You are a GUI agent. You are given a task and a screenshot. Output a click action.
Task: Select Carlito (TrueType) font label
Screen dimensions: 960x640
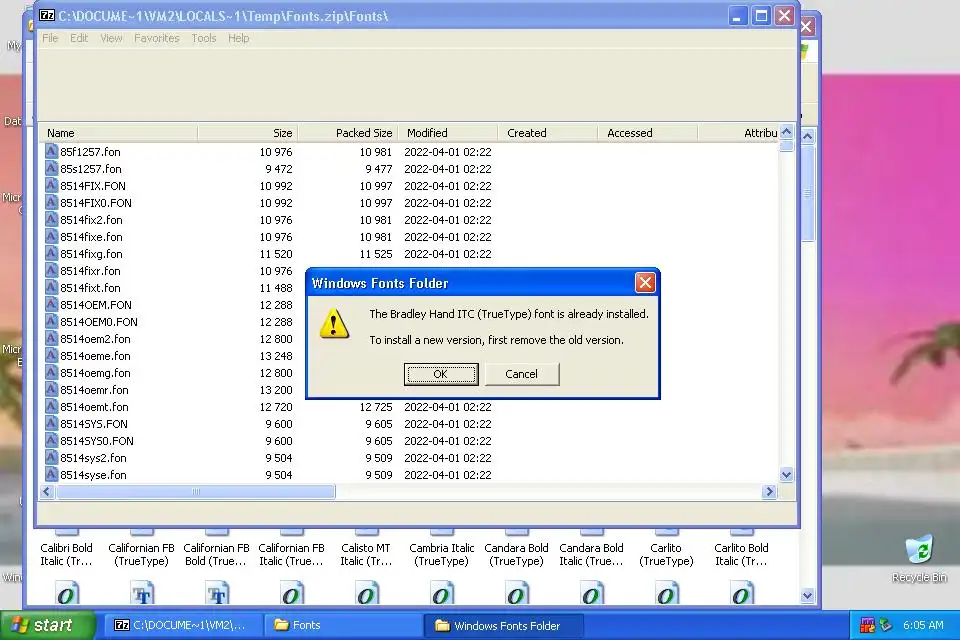coord(666,554)
